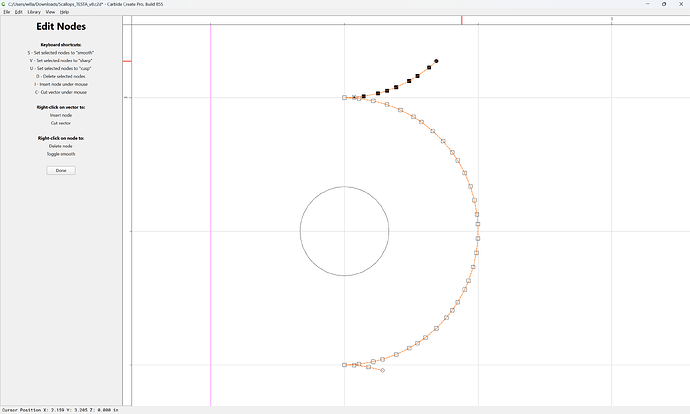Select the diamond end node of the lower curve
The height and width of the screenshot is (414, 690).
click(x=382, y=370)
